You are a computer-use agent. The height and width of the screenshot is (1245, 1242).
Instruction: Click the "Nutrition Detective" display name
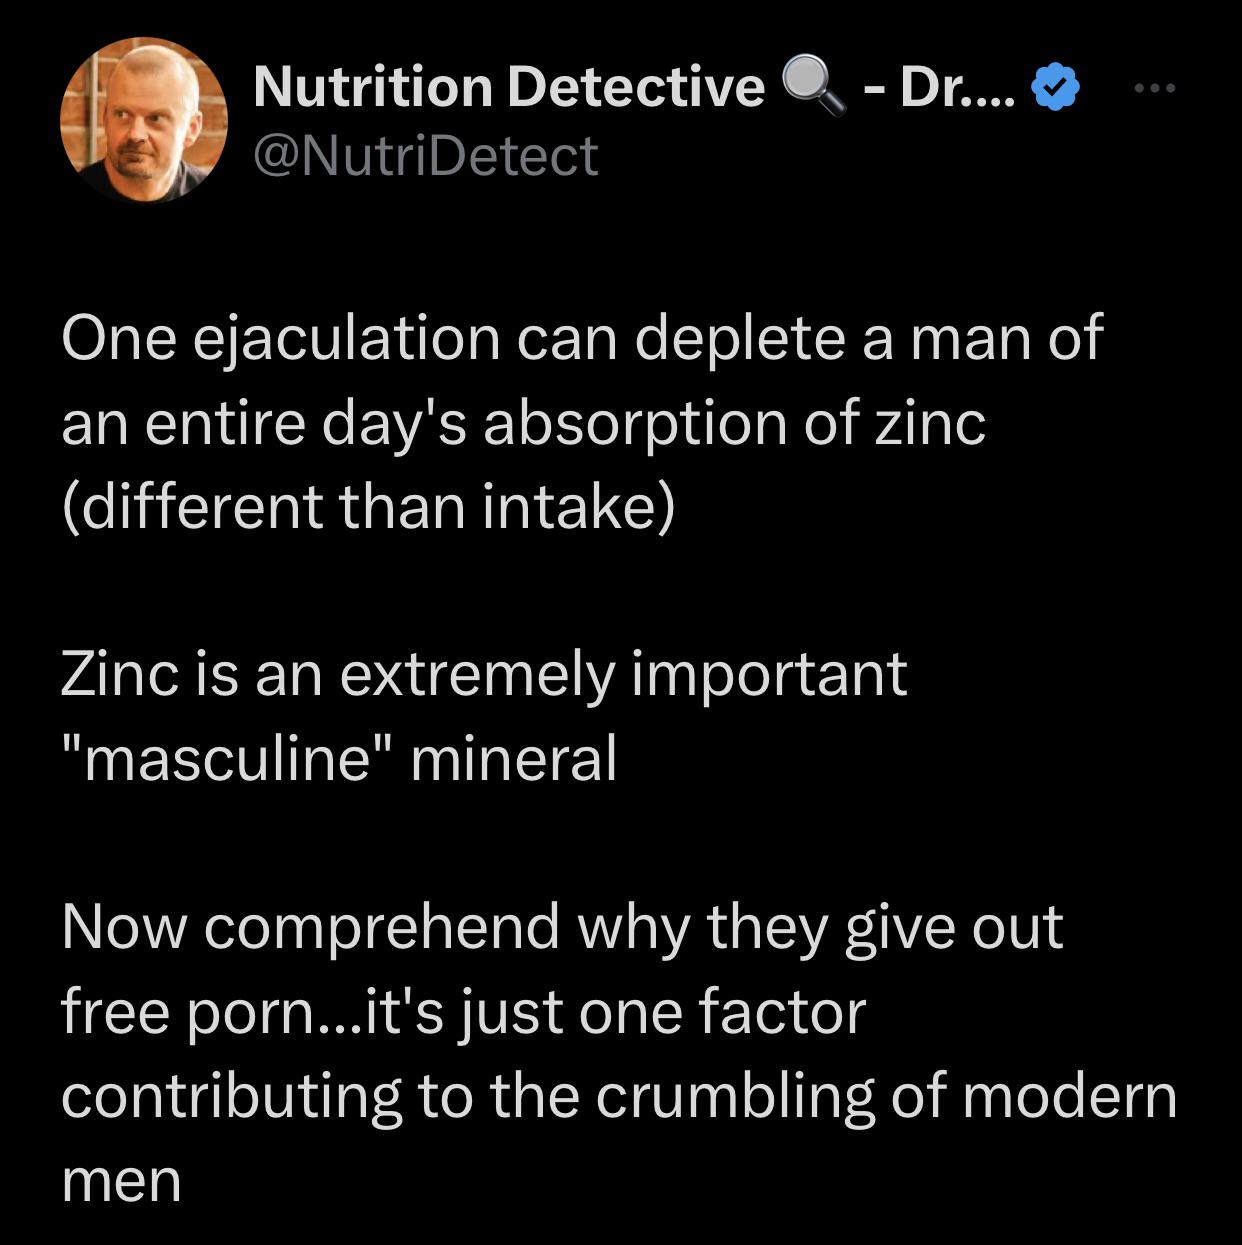[x=508, y=87]
